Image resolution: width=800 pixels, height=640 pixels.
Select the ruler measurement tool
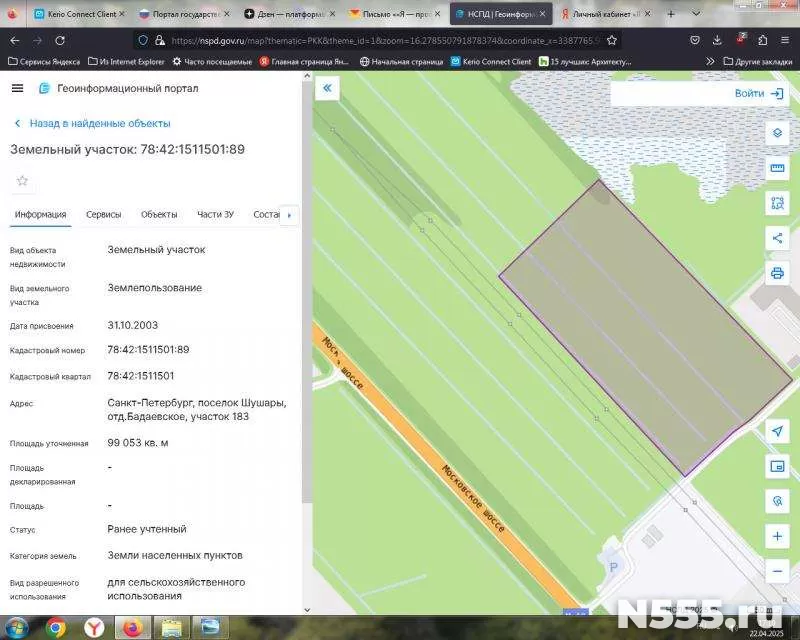777,168
